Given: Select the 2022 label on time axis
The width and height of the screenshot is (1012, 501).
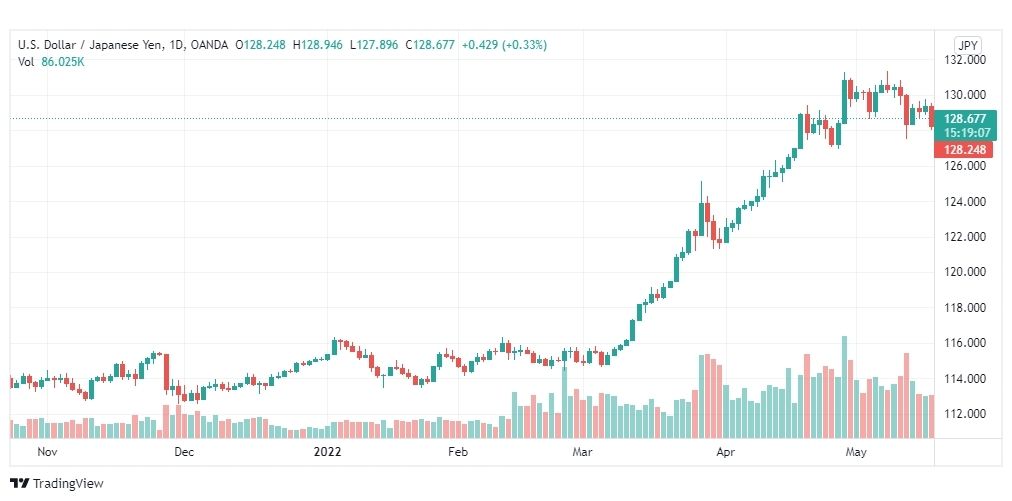Looking at the screenshot, I should coord(327,452).
